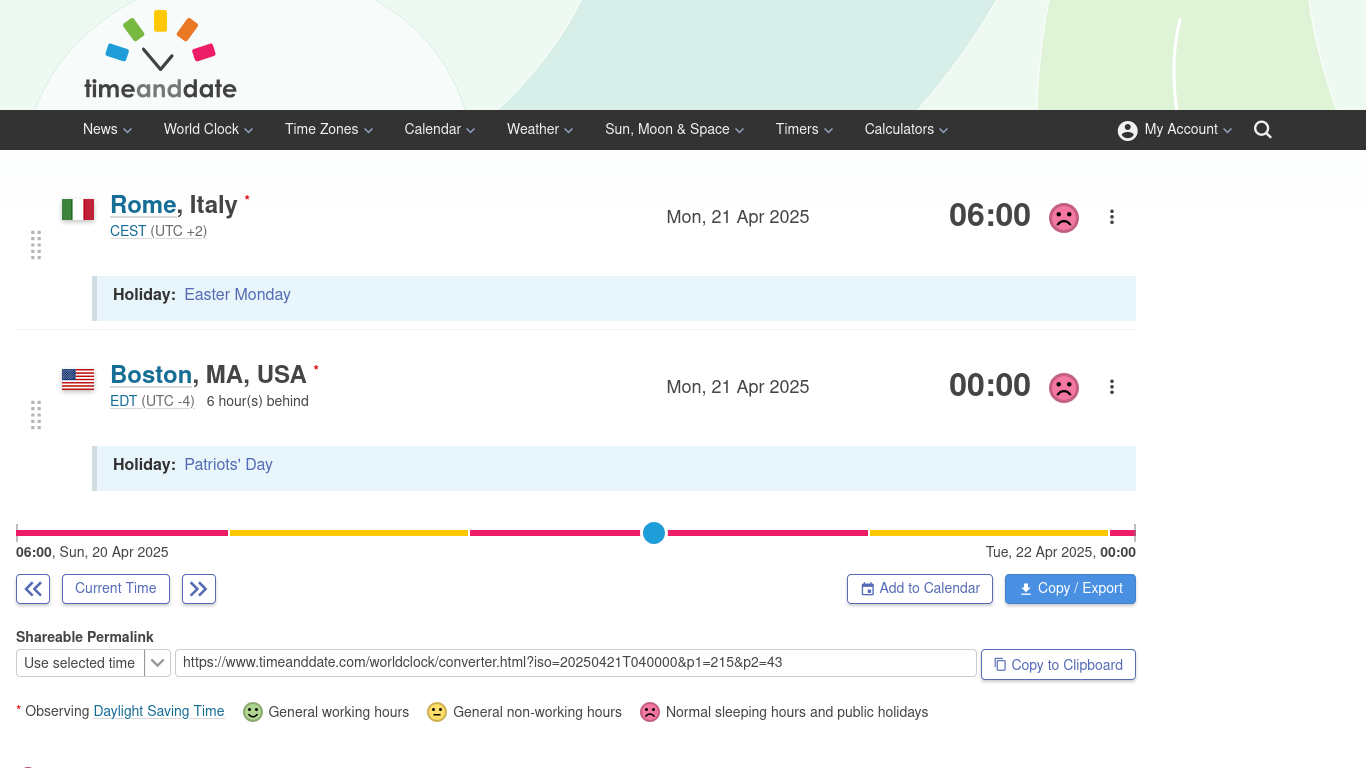Expand the World Clock menu
Viewport: 1366px width, 768px height.
coord(208,130)
